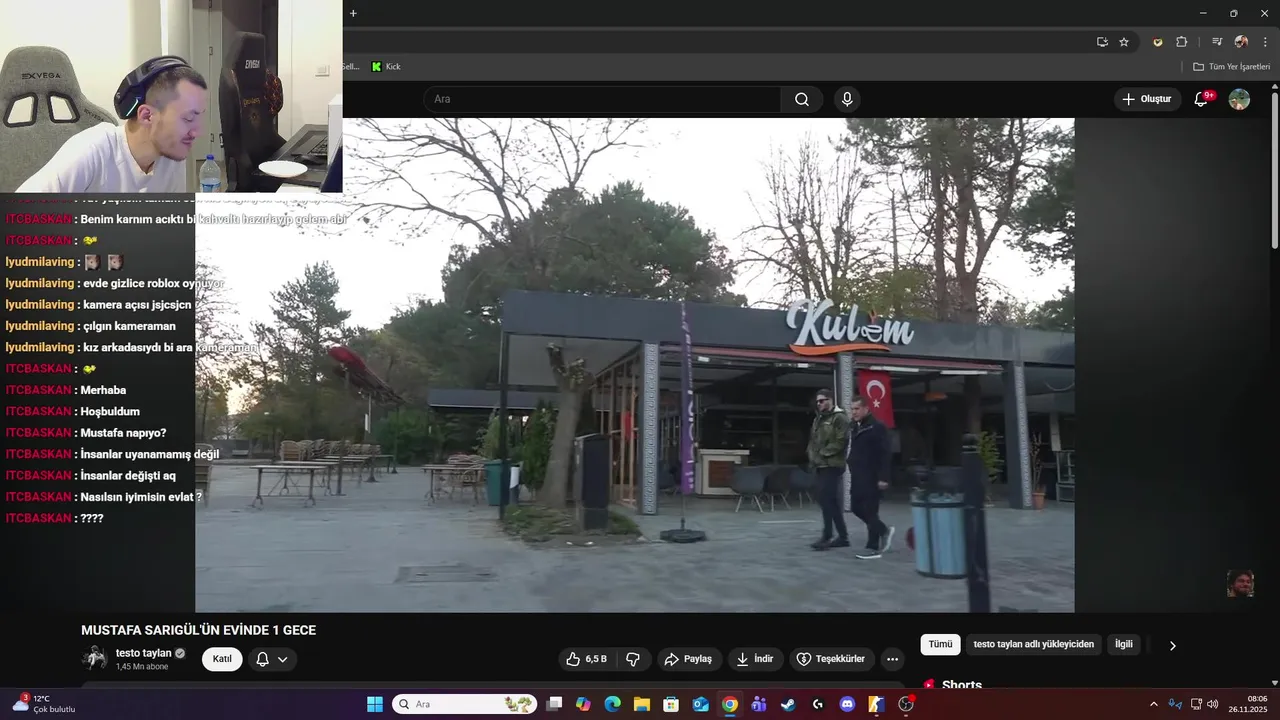Open Logitech G HUB from taskbar
1280x720 pixels.
coord(818,704)
